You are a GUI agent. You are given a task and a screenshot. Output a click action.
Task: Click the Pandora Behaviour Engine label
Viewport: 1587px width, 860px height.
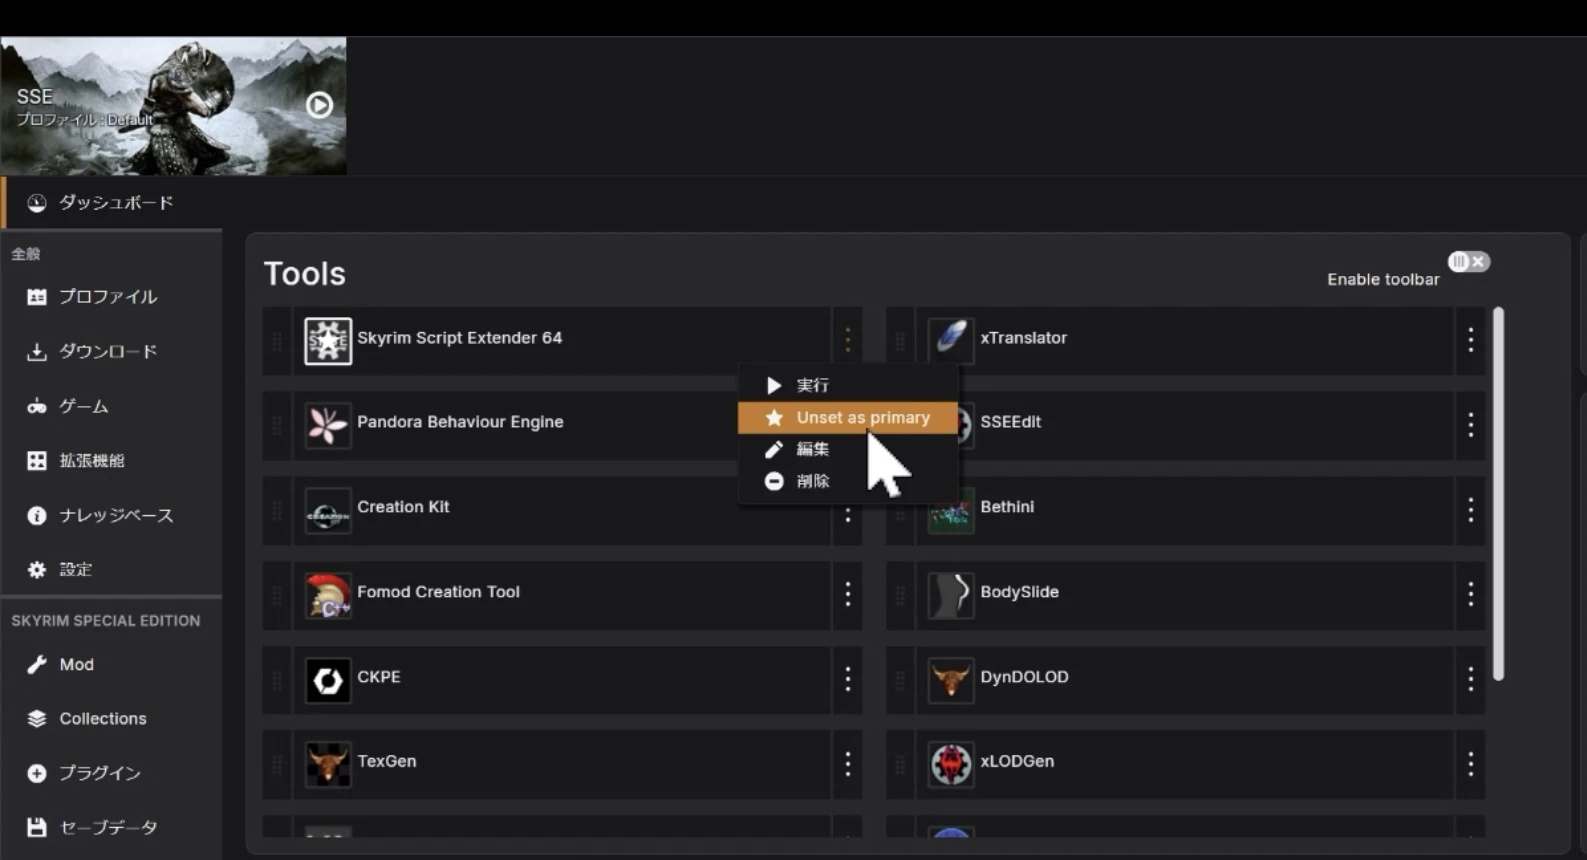coord(460,422)
